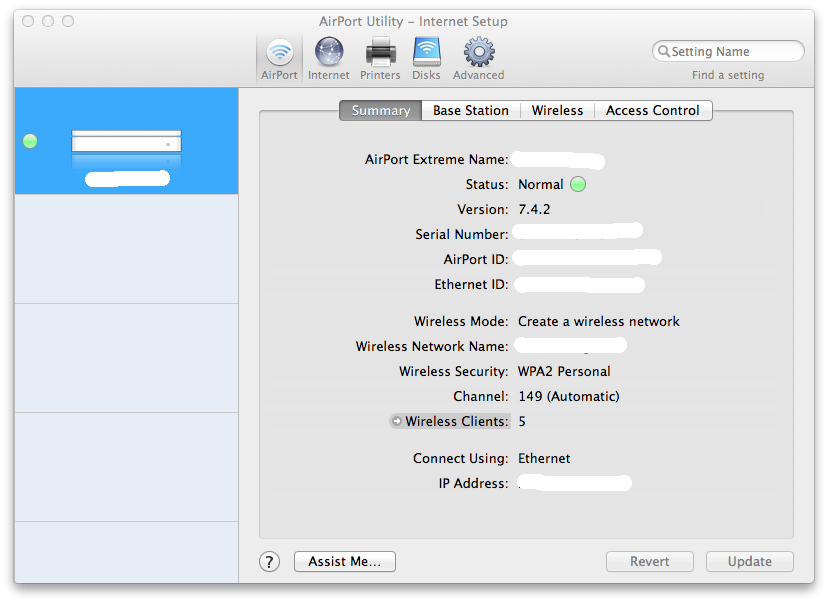Click the AirPort ID label
This screenshot has height=603, width=828.
[x=476, y=260]
